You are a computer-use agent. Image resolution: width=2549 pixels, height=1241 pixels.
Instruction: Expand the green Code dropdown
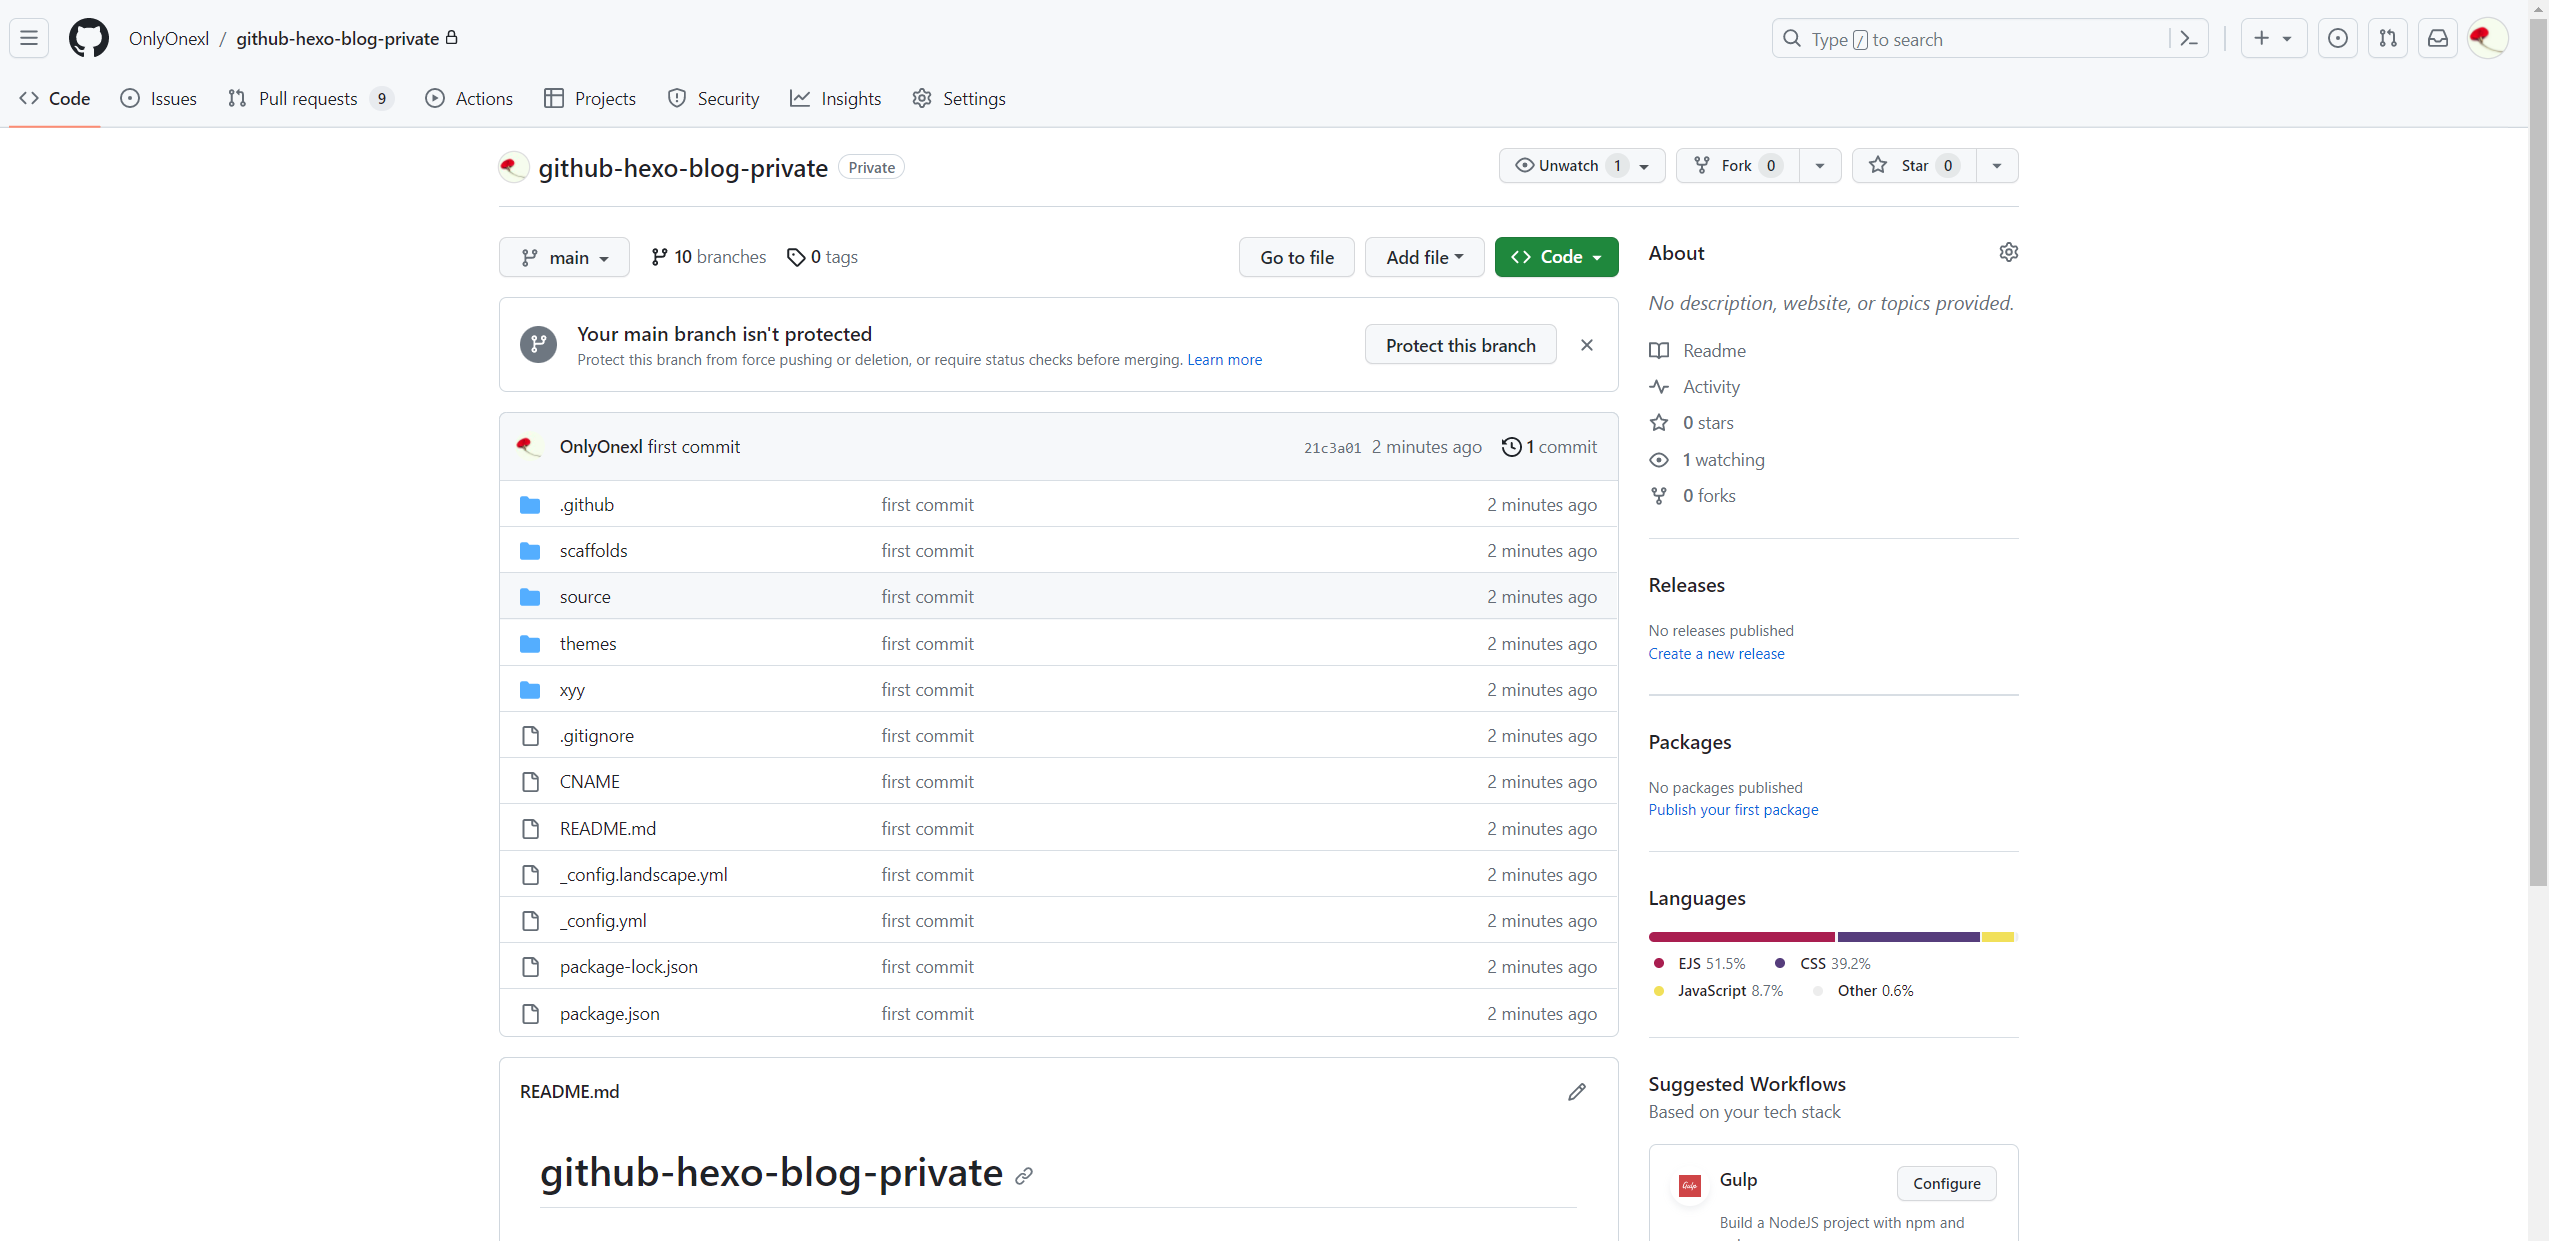tap(1556, 257)
